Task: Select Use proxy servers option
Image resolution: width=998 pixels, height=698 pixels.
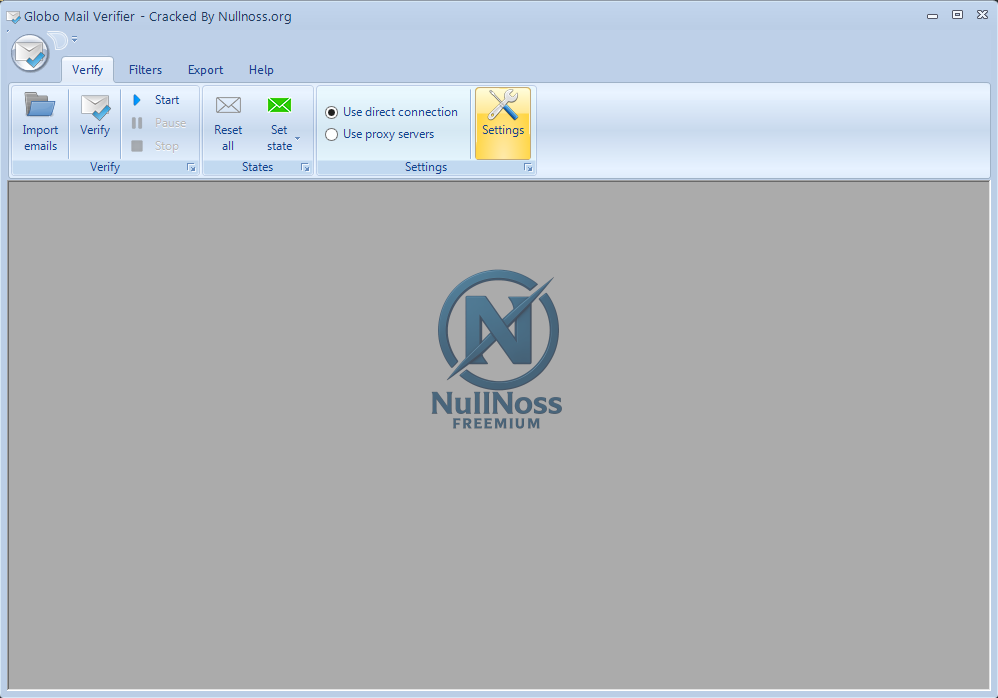Action: point(331,134)
